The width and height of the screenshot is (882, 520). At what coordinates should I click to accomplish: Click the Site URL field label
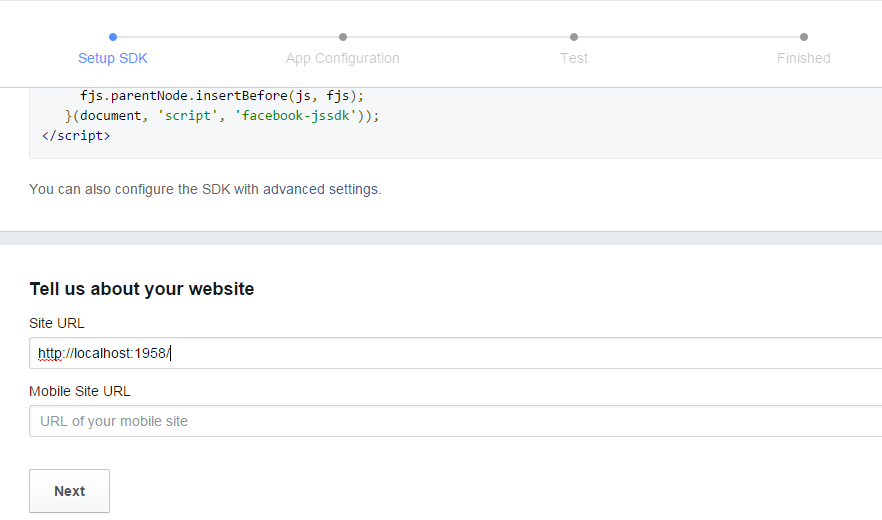[57, 323]
